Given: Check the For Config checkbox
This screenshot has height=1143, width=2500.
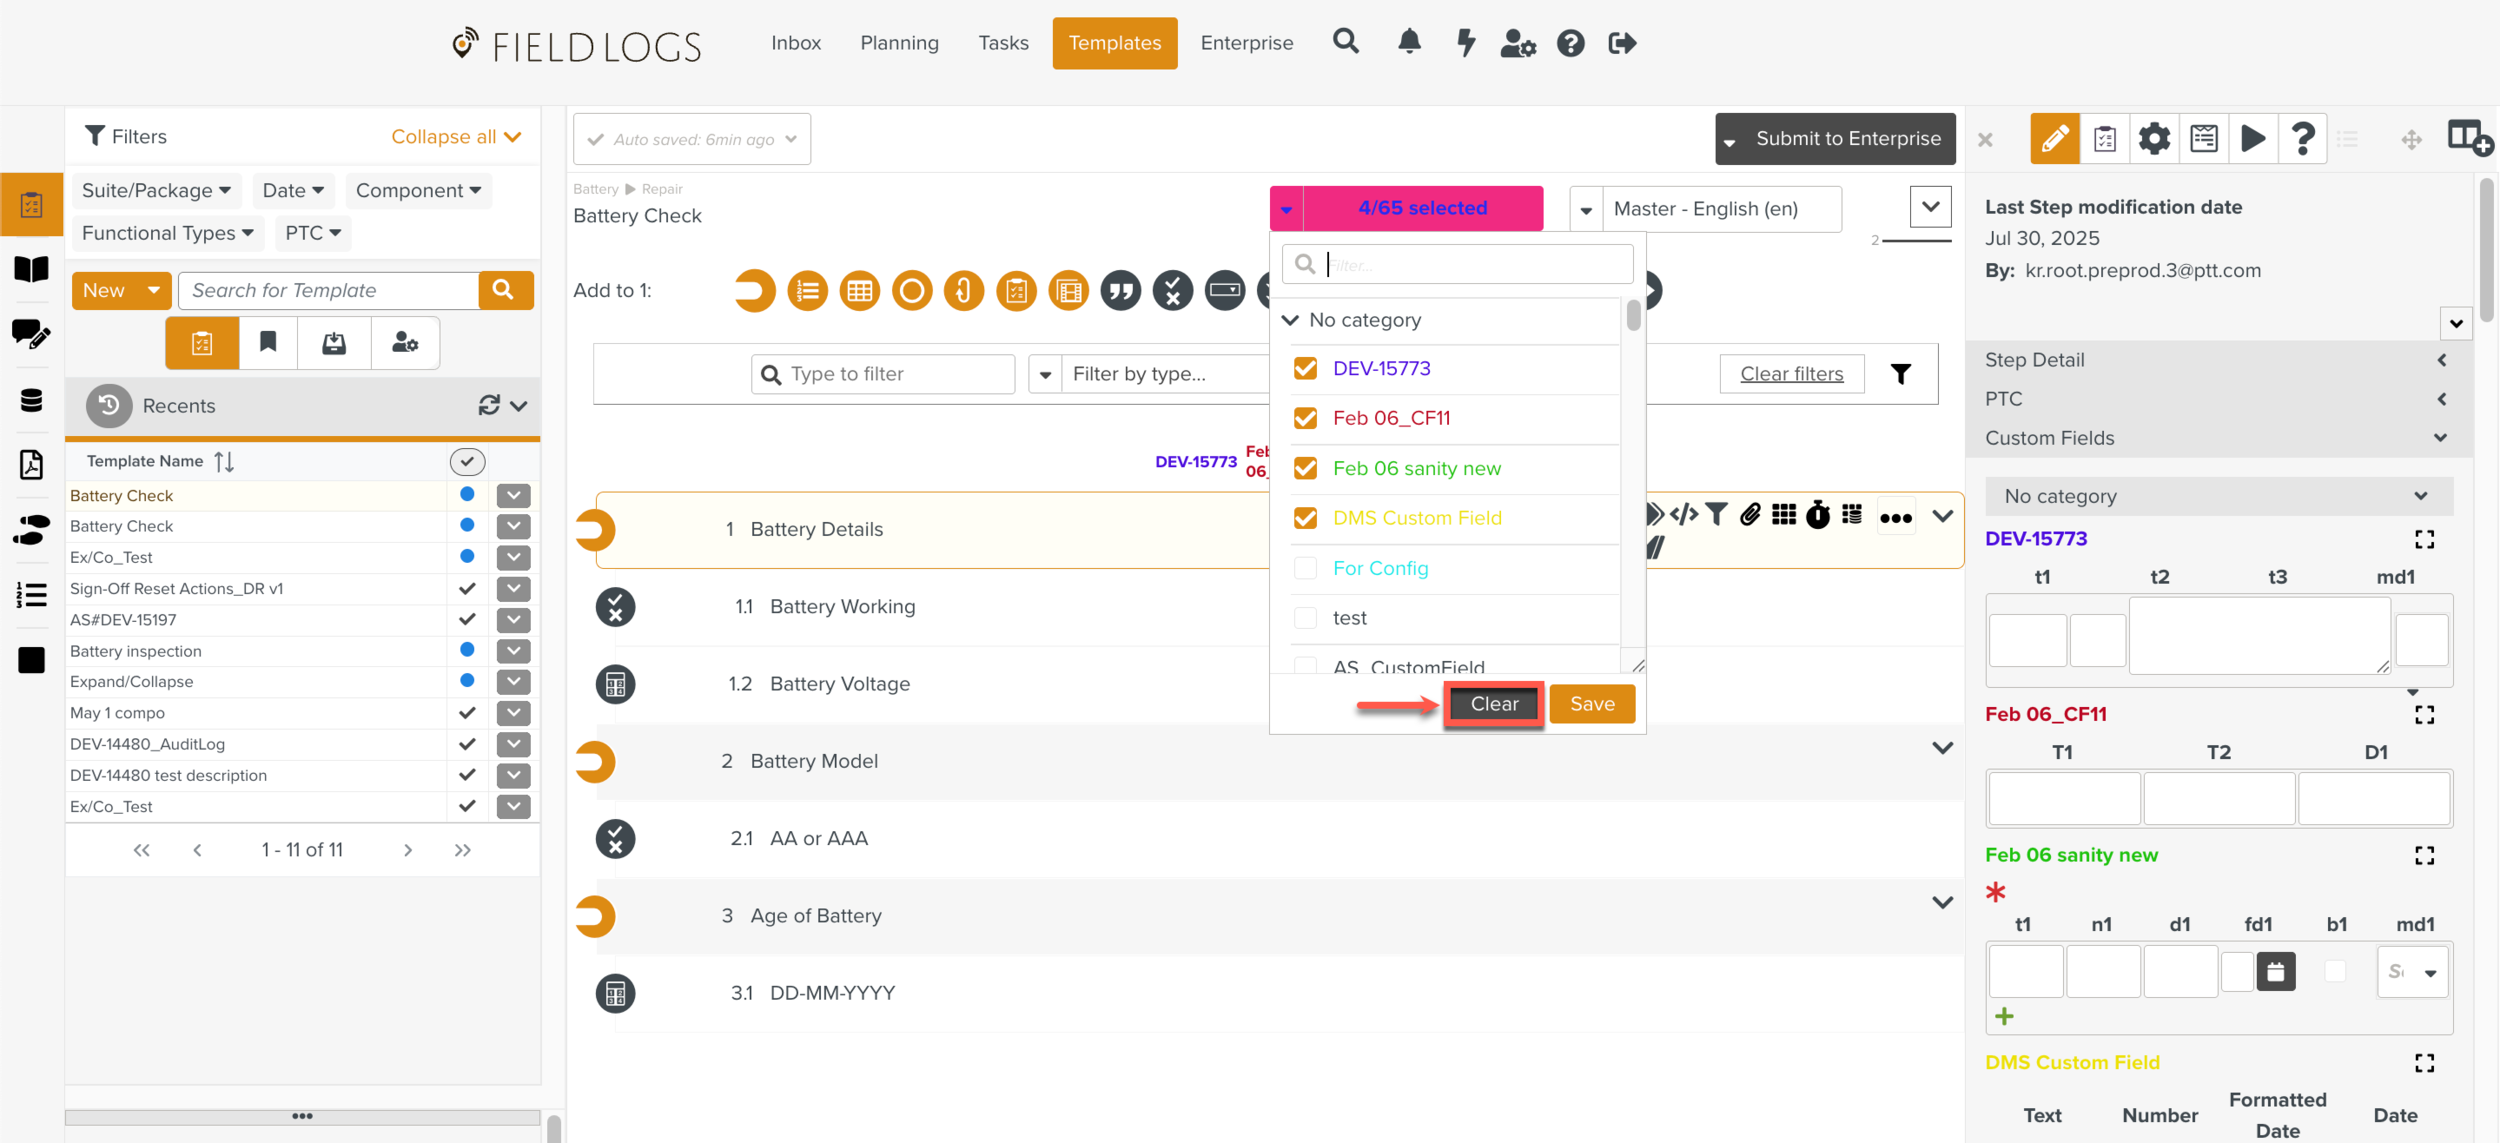Looking at the screenshot, I should 1305,568.
